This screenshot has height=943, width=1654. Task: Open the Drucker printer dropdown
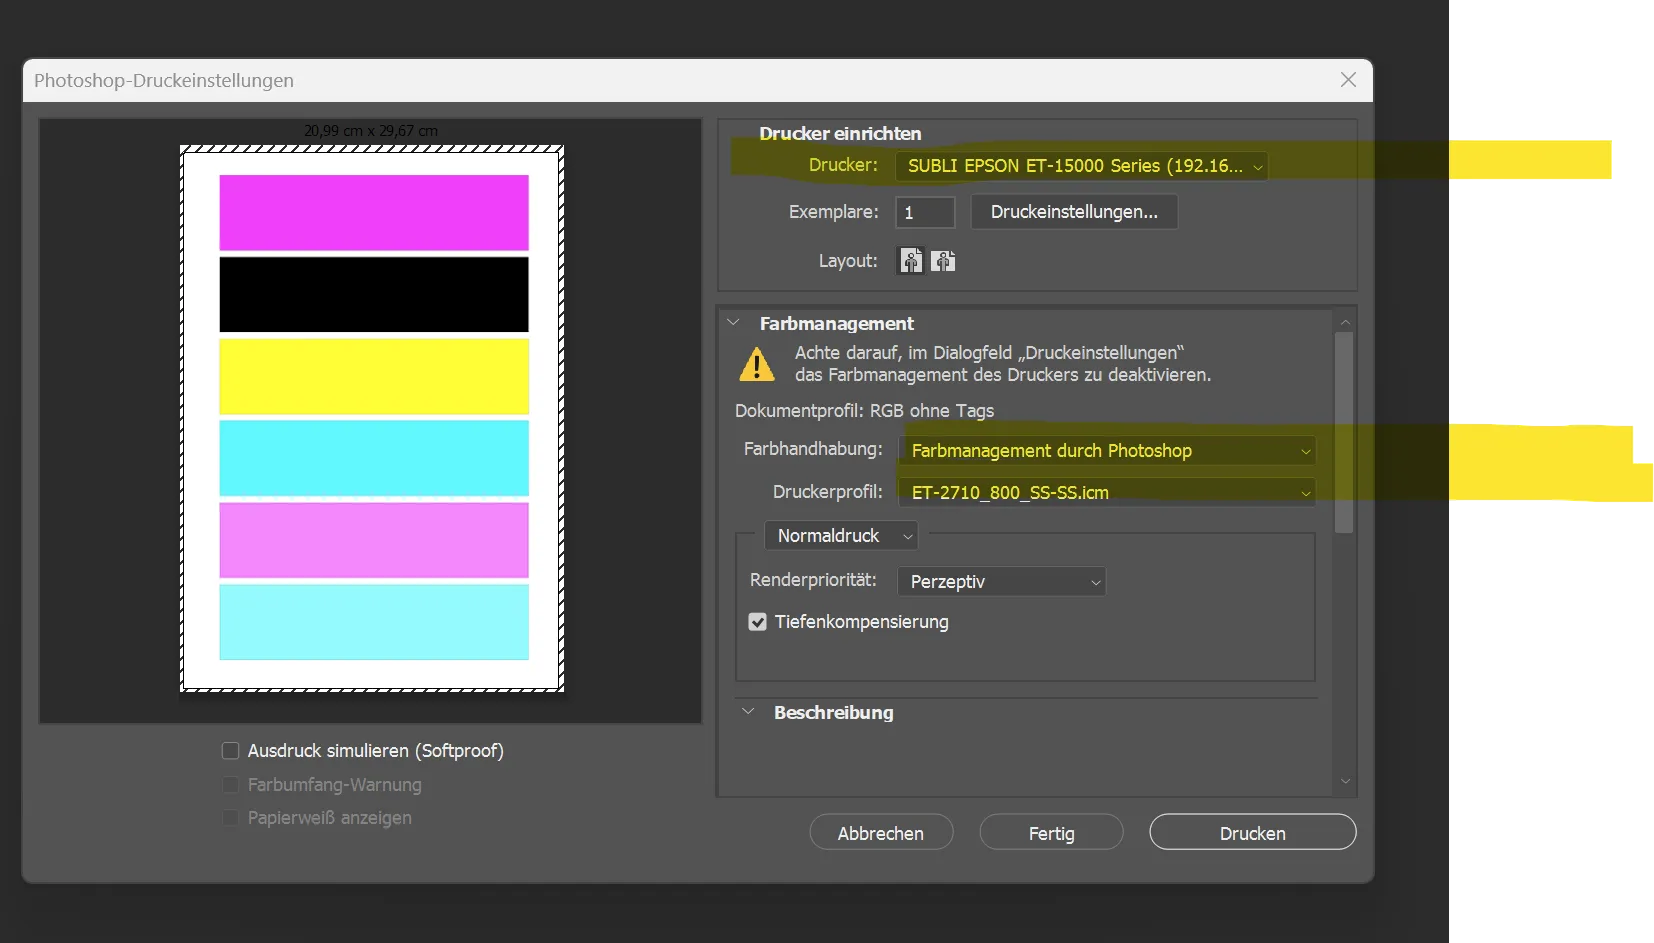click(x=1081, y=166)
